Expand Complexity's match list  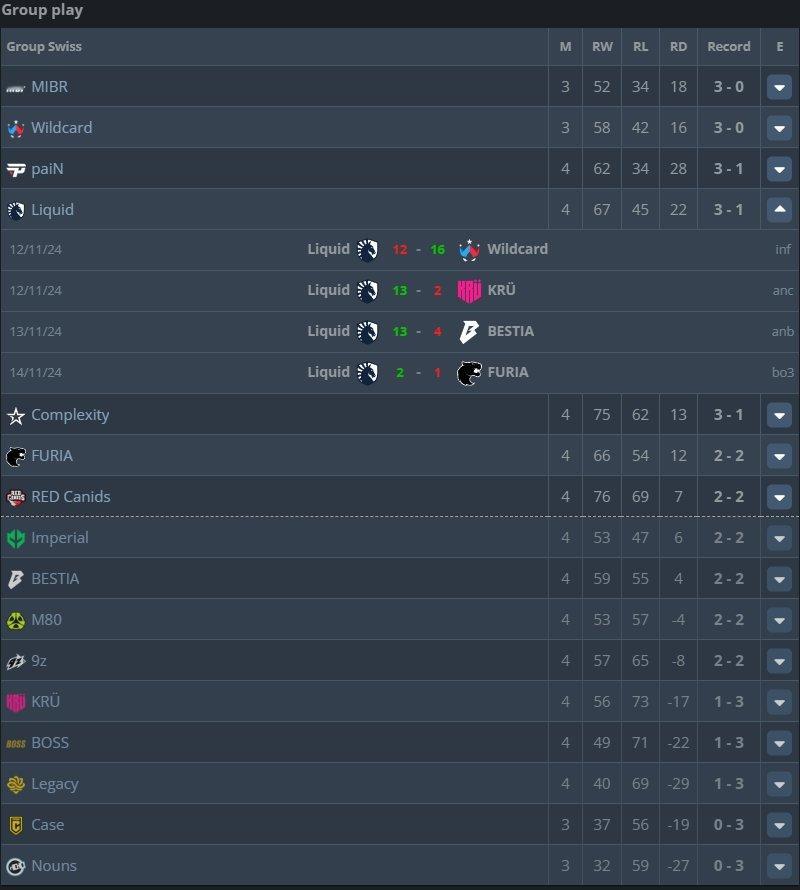[779, 415]
